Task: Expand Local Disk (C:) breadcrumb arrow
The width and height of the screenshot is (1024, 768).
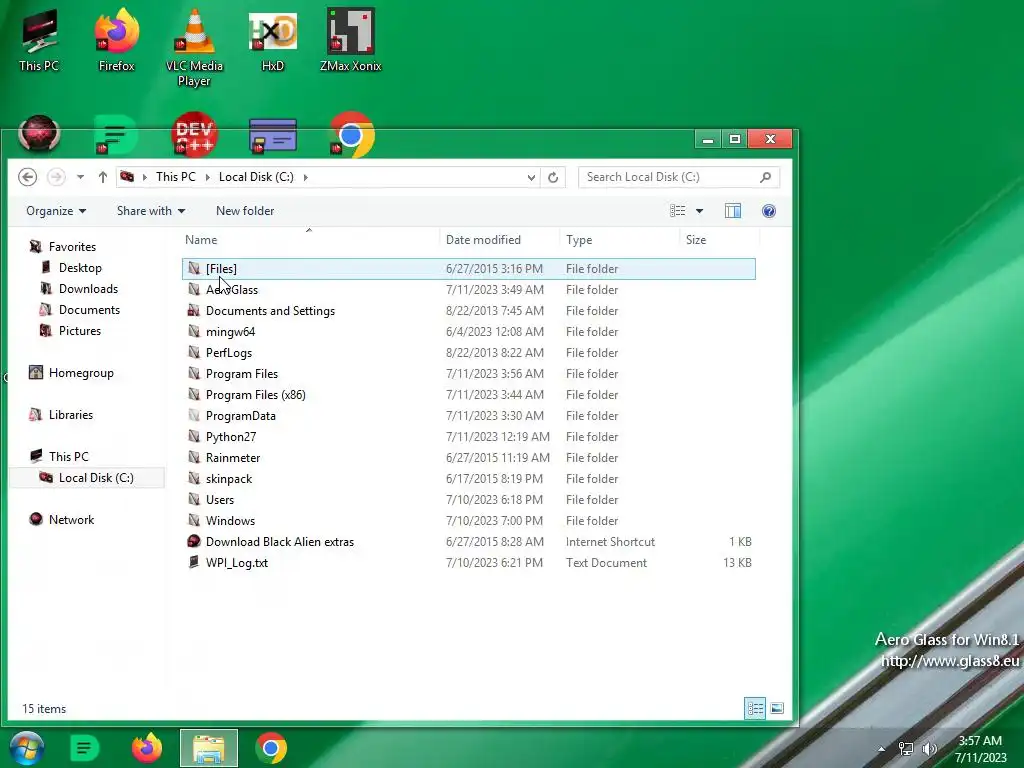Action: point(305,177)
